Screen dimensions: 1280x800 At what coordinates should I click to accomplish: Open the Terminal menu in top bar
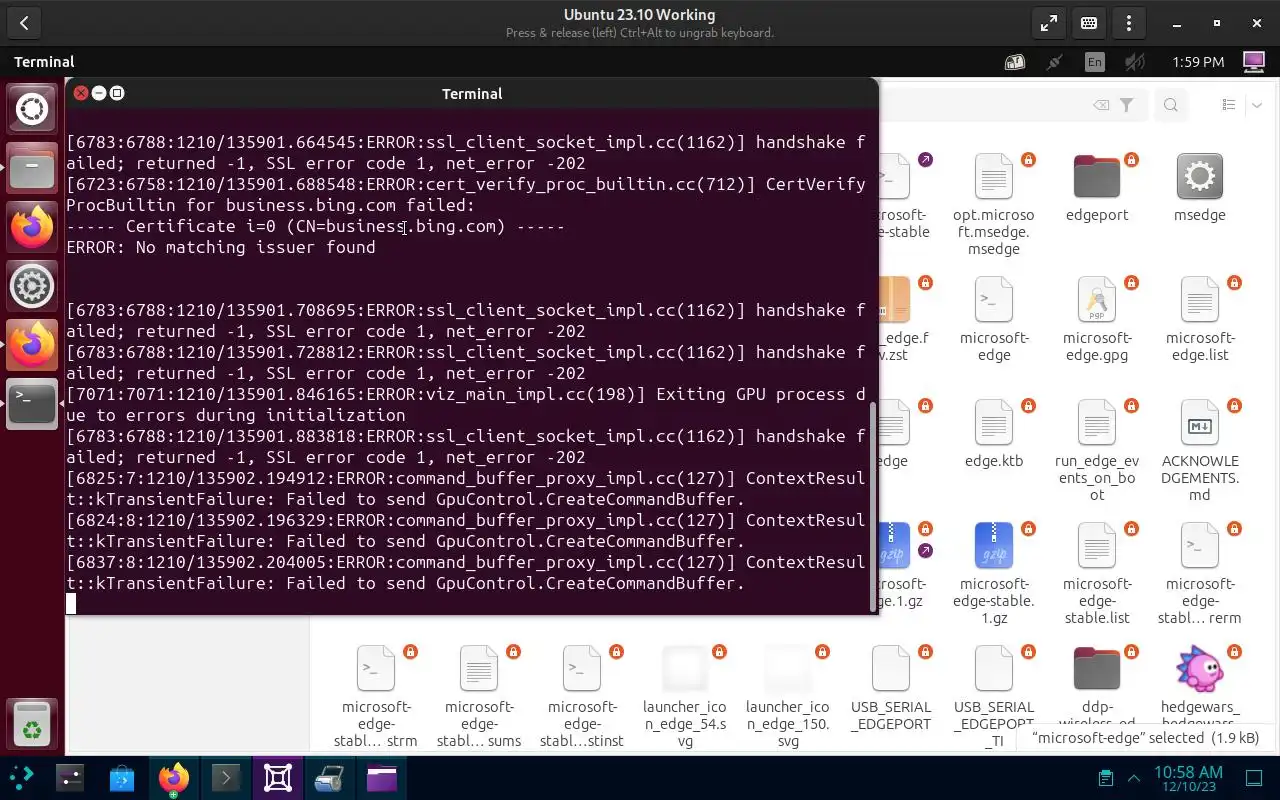pos(44,62)
